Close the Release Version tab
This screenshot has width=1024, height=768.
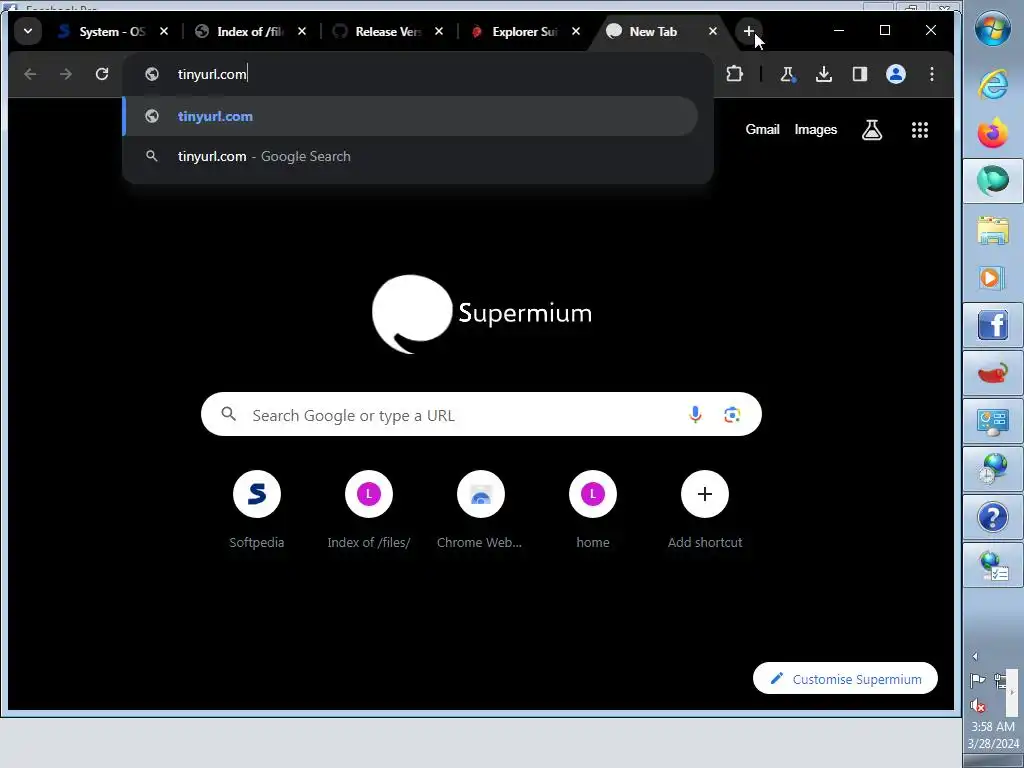coord(439,31)
